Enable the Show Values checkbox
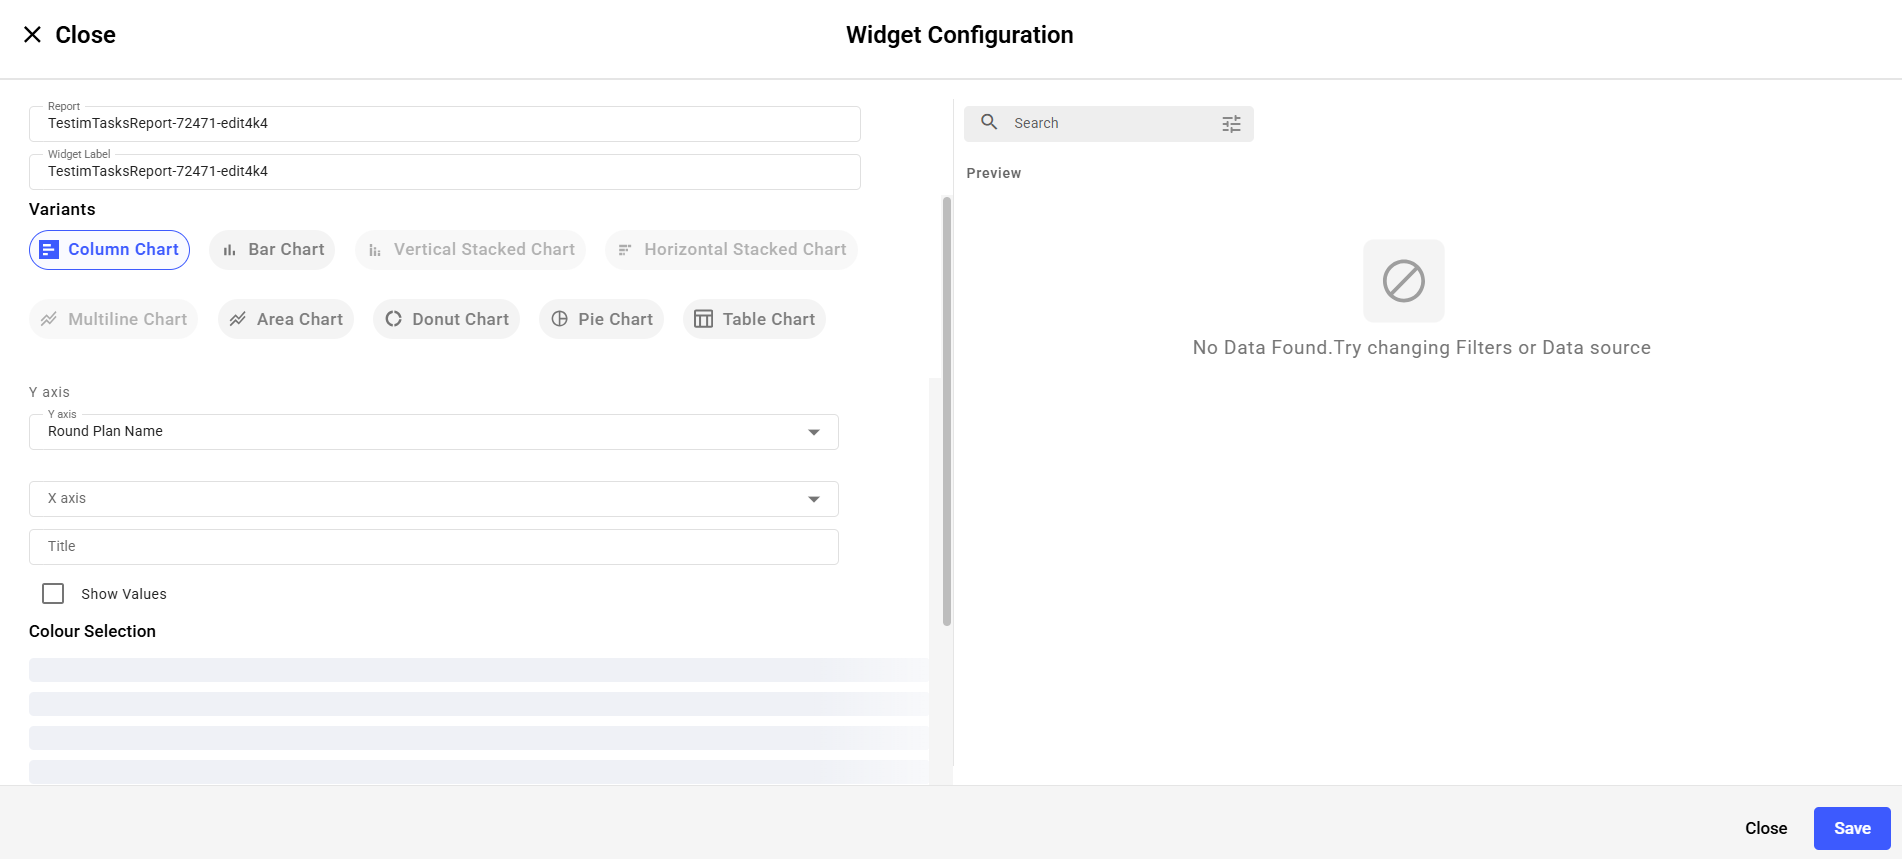This screenshot has width=1902, height=859. click(53, 594)
